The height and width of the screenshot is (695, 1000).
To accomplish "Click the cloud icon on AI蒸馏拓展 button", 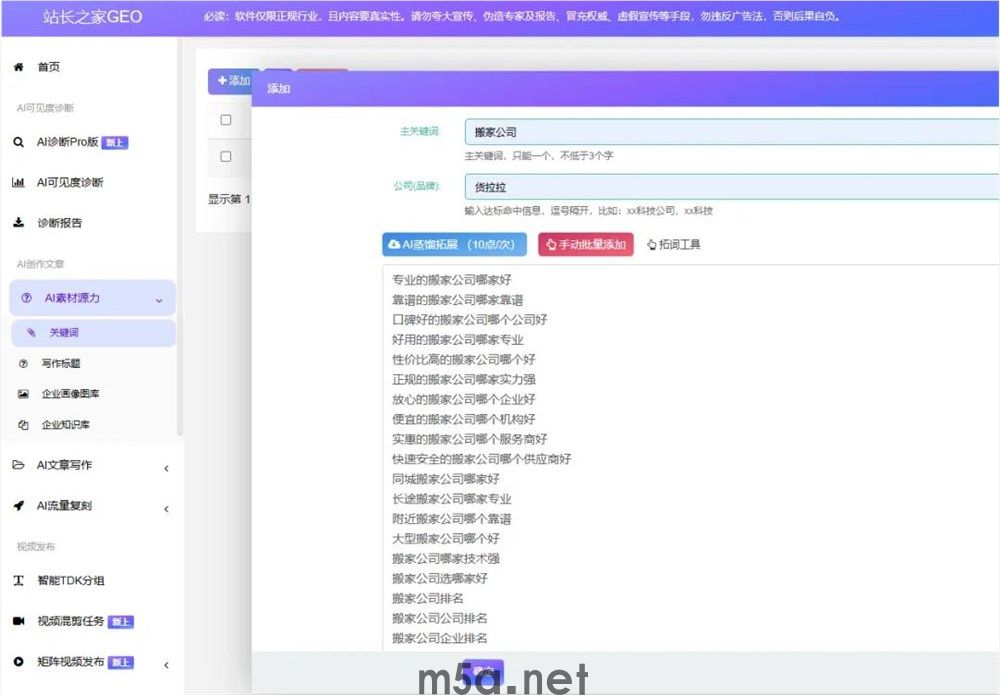I will 394,244.
